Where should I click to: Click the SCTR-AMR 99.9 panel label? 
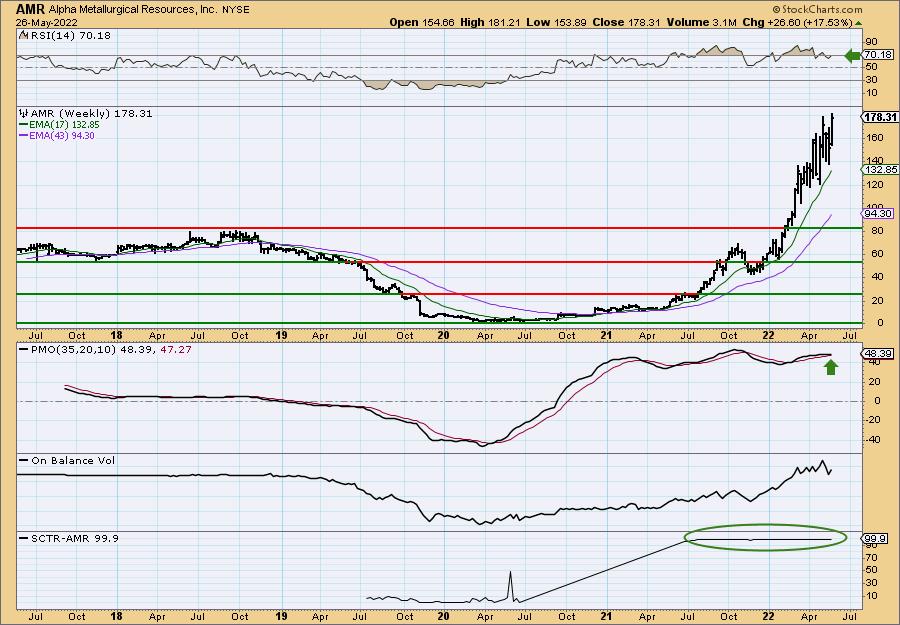pyautogui.click(x=75, y=538)
